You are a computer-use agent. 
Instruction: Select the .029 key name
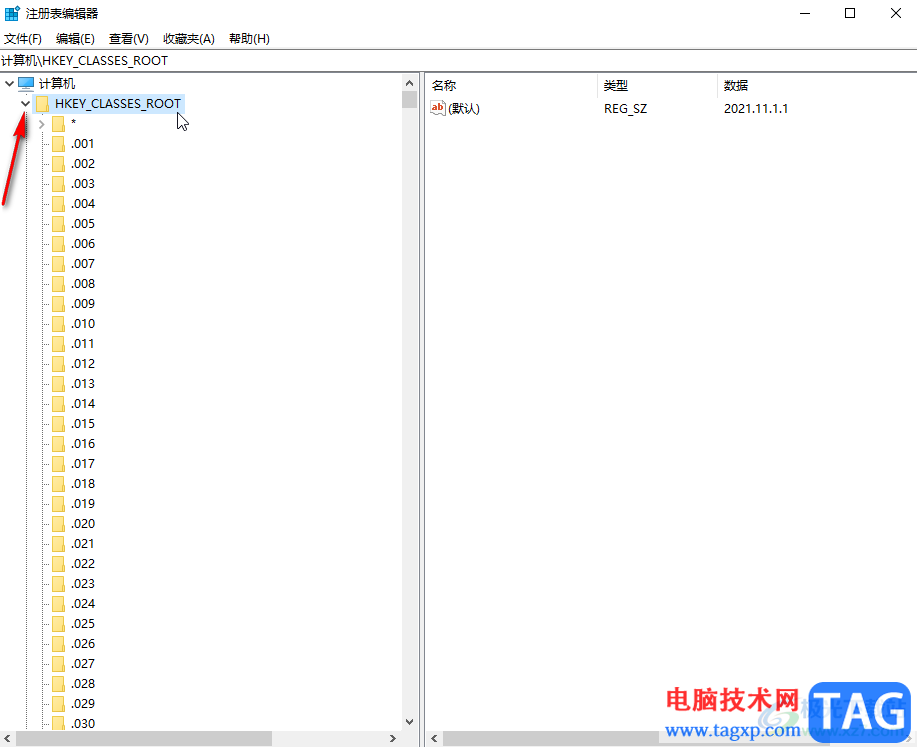(x=83, y=703)
